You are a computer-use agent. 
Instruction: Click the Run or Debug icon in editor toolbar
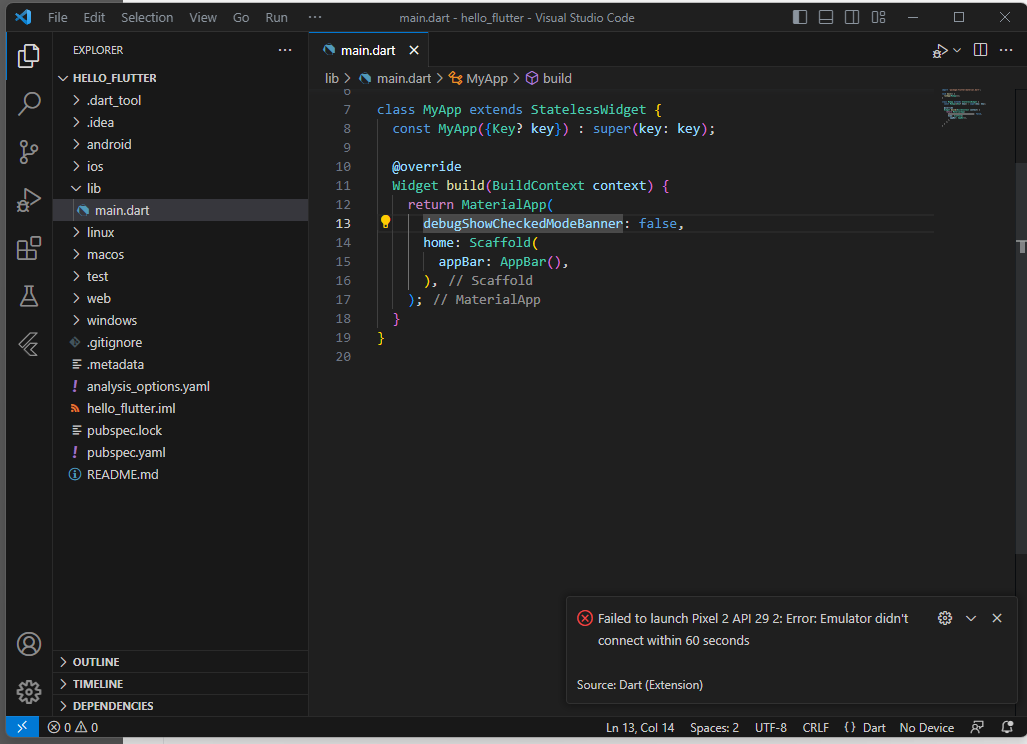pyautogui.click(x=940, y=50)
